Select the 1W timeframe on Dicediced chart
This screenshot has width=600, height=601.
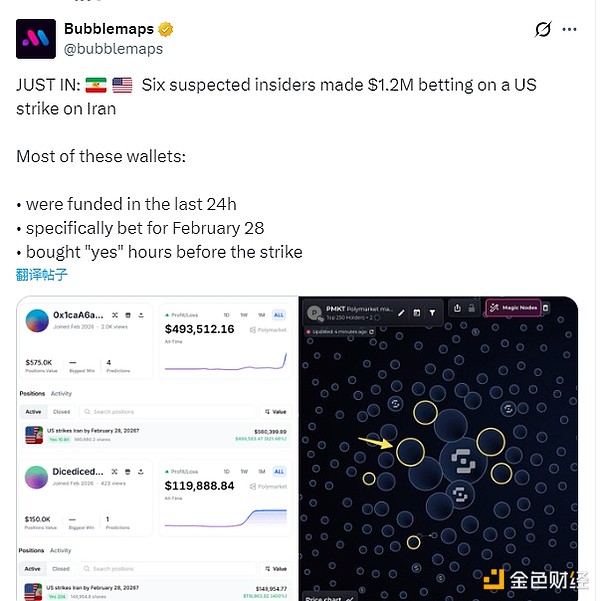[244, 471]
